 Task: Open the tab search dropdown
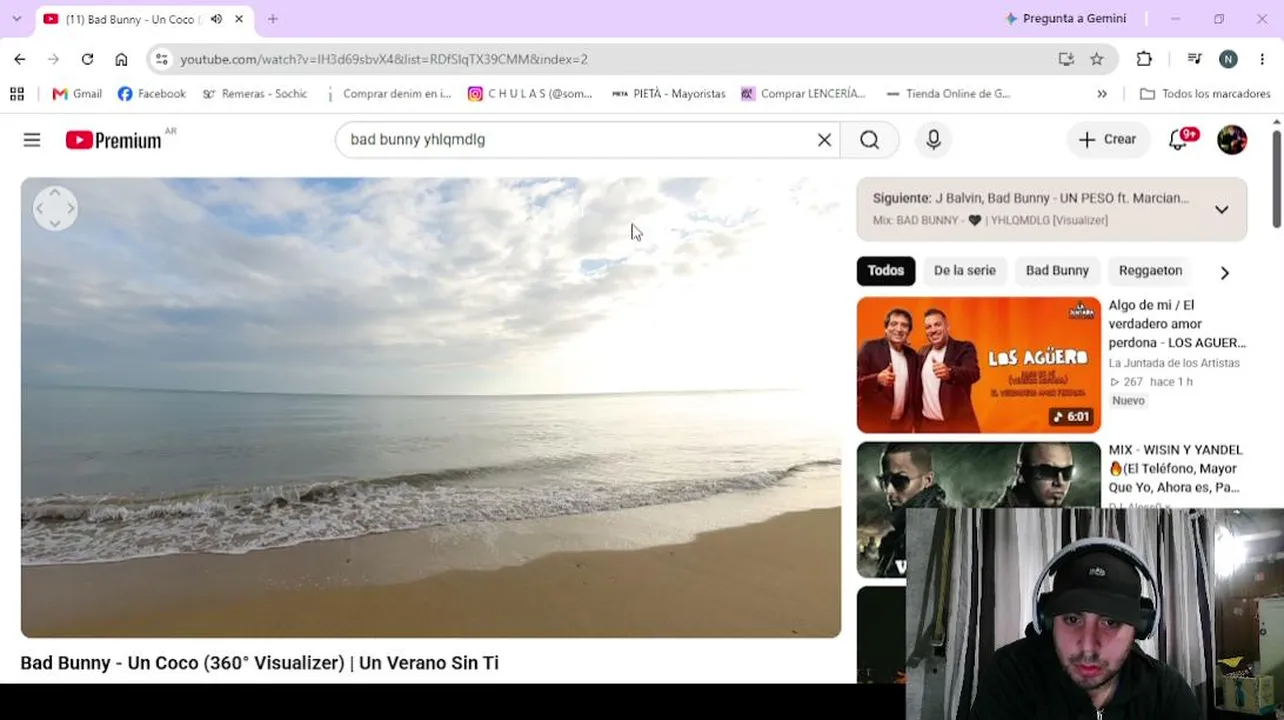16,19
